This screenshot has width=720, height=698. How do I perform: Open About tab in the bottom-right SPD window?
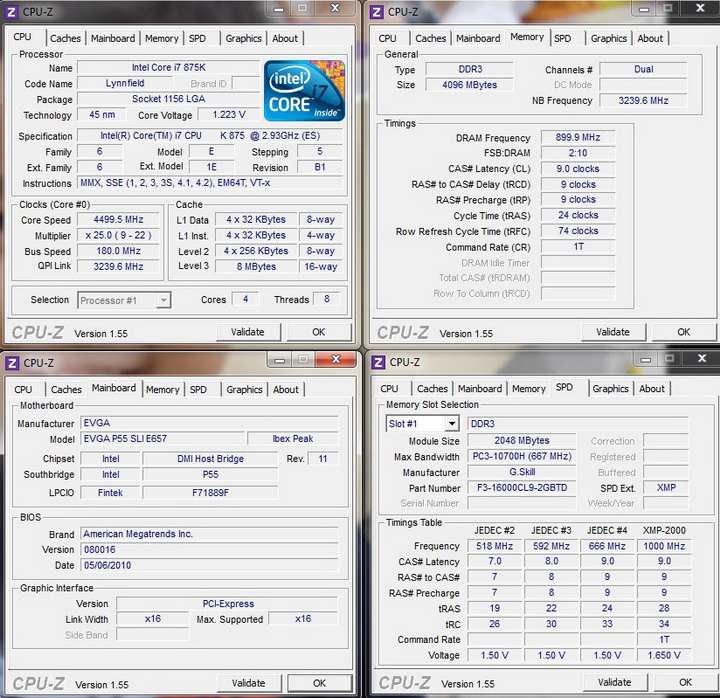pyautogui.click(x=652, y=388)
